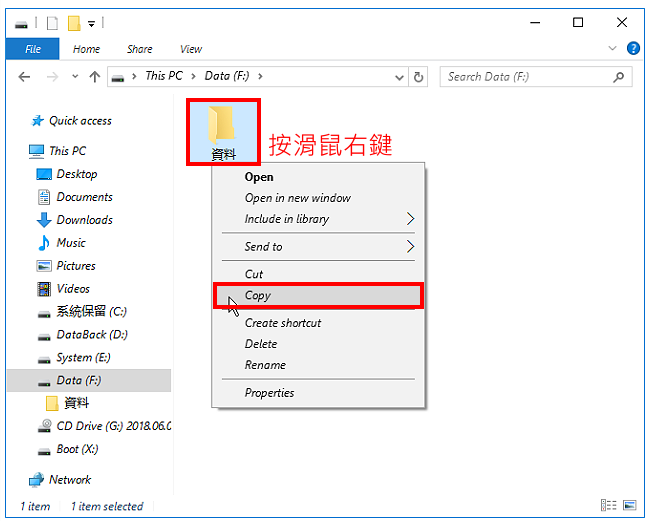The height and width of the screenshot is (521, 652).
Task: Refresh the folder with the refresh icon
Action: tap(418, 77)
